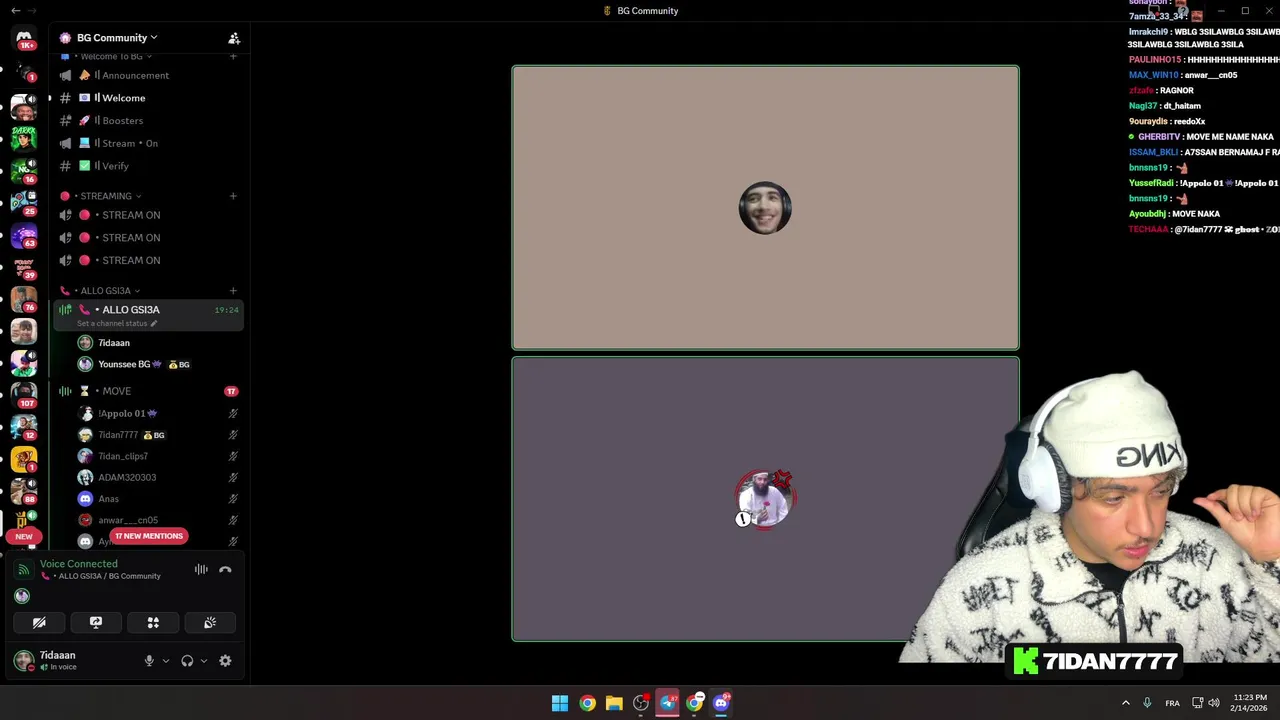Add a channel to STREAMING category
The image size is (1280, 720).
(x=233, y=196)
